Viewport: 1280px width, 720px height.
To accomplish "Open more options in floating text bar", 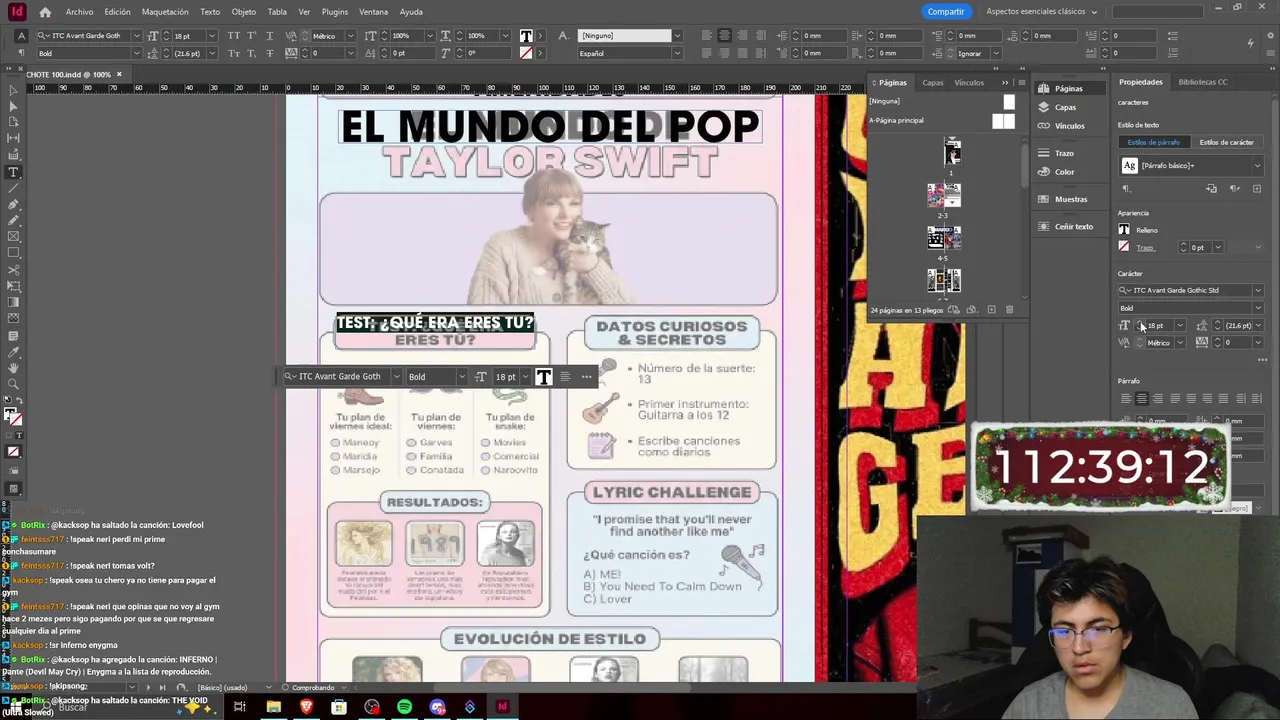I will tap(586, 377).
